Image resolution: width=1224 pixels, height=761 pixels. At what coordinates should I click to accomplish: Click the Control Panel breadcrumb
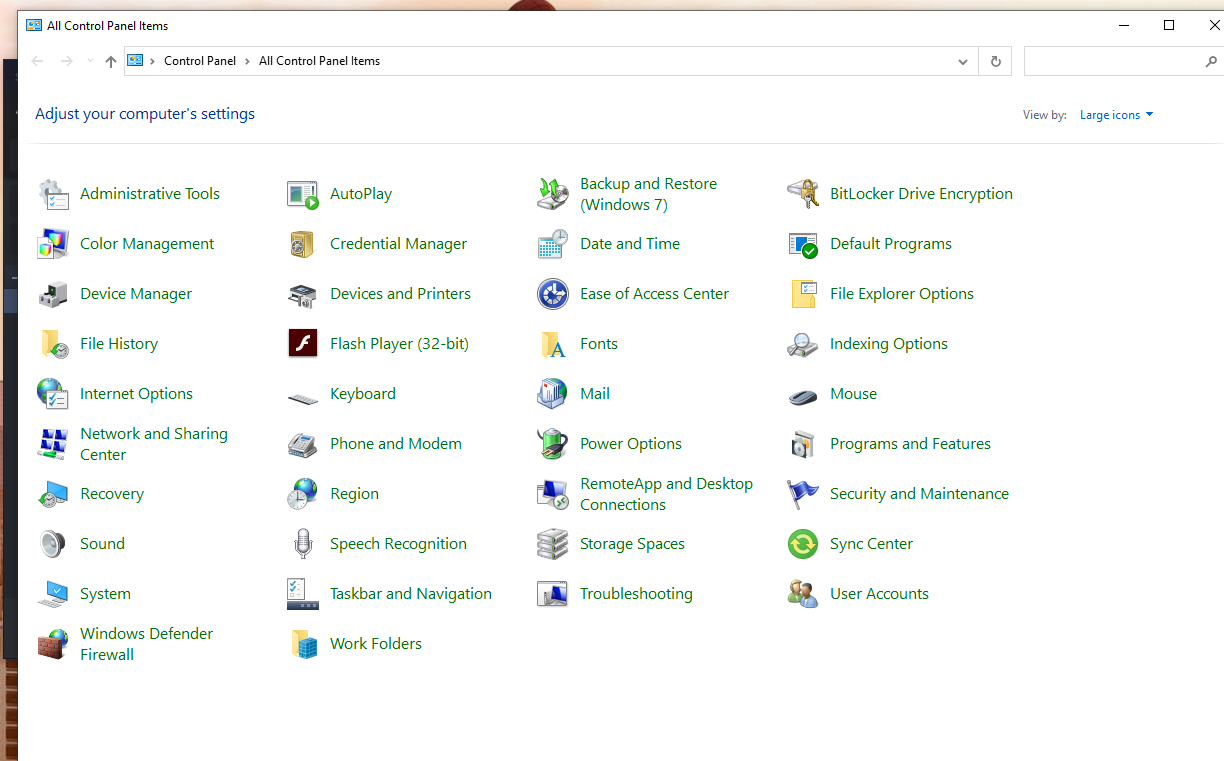point(200,61)
